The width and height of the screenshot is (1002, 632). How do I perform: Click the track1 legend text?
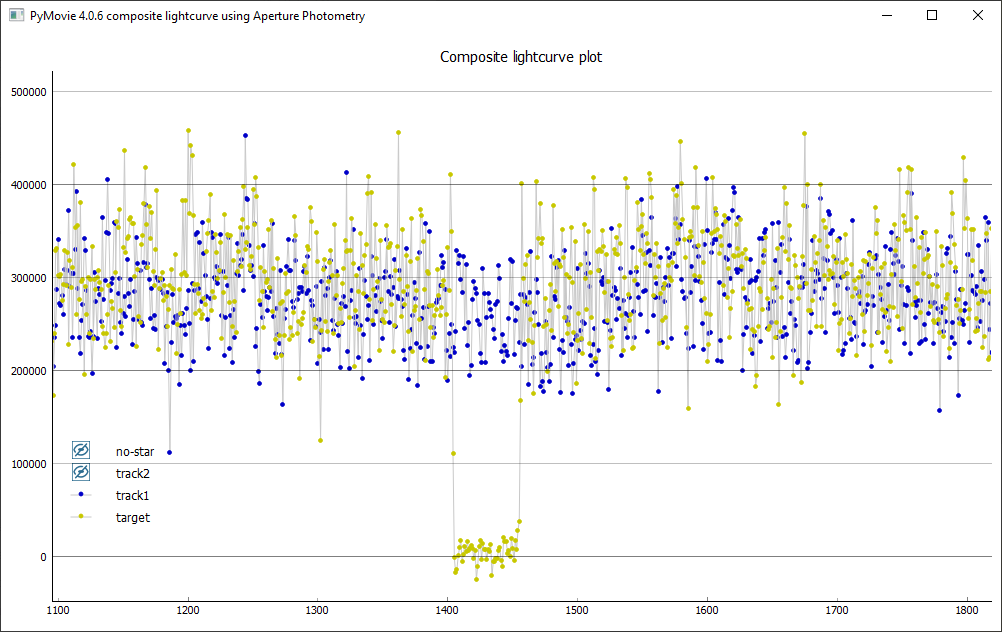coord(133,495)
